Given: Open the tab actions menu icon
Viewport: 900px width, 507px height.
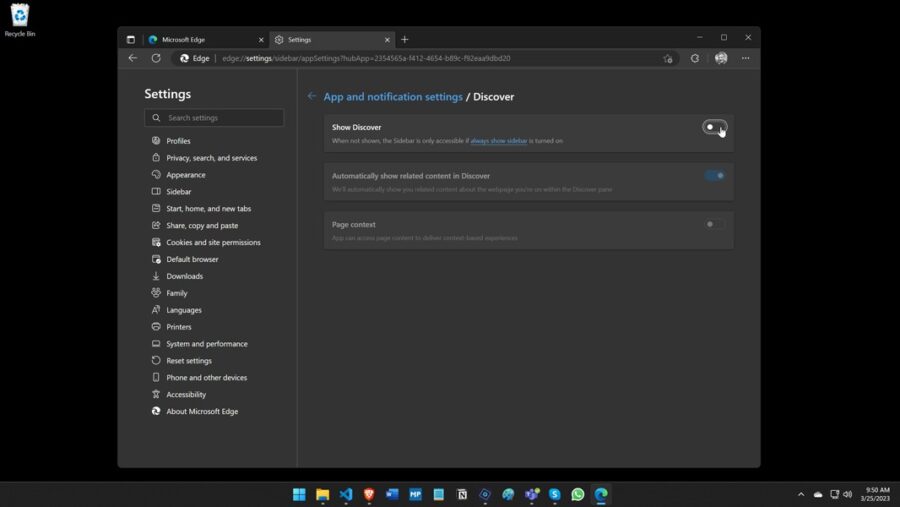Looking at the screenshot, I should 131,39.
